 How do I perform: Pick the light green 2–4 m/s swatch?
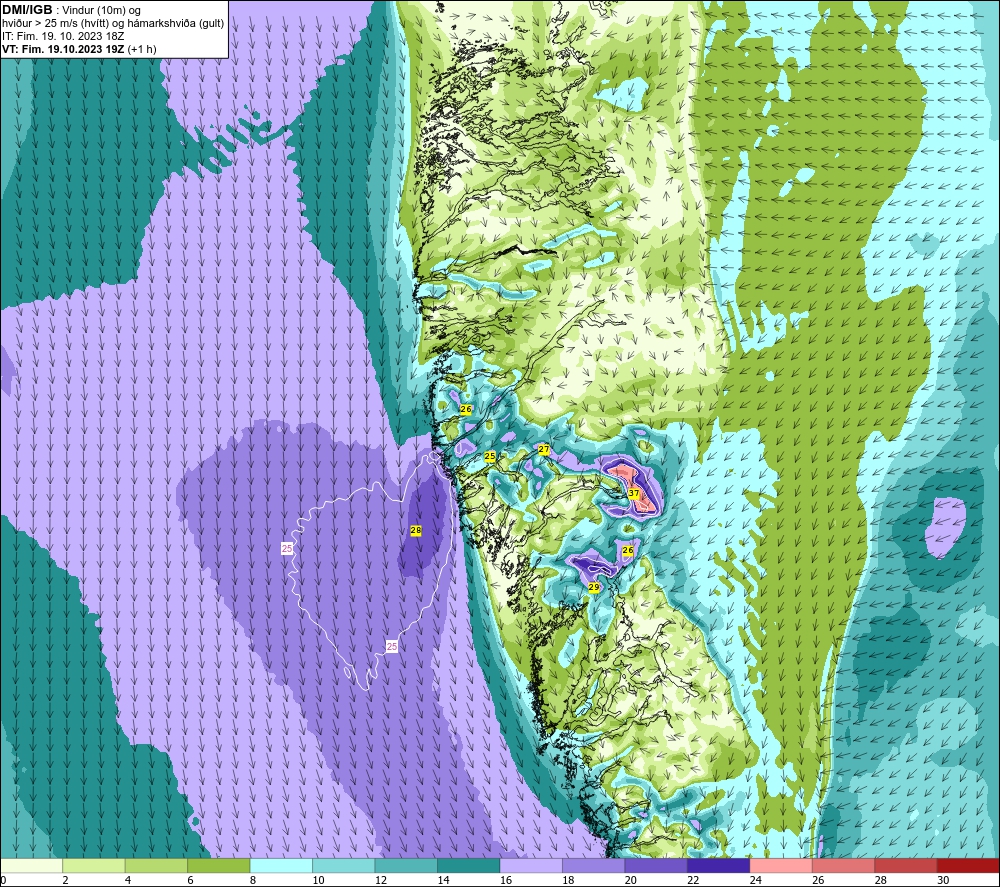point(94,865)
